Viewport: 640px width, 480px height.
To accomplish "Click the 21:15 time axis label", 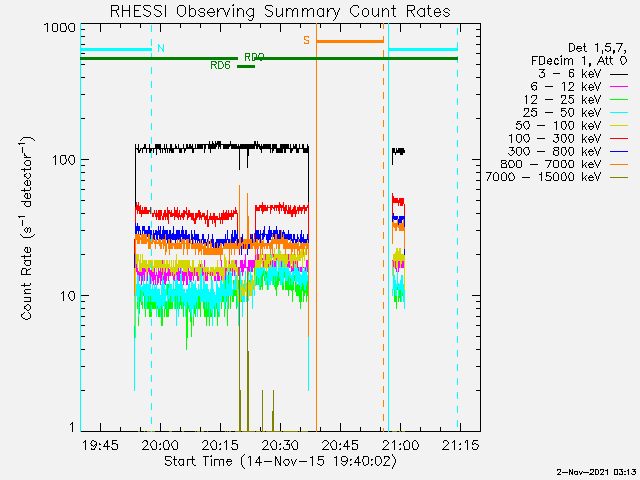I will pos(460,444).
